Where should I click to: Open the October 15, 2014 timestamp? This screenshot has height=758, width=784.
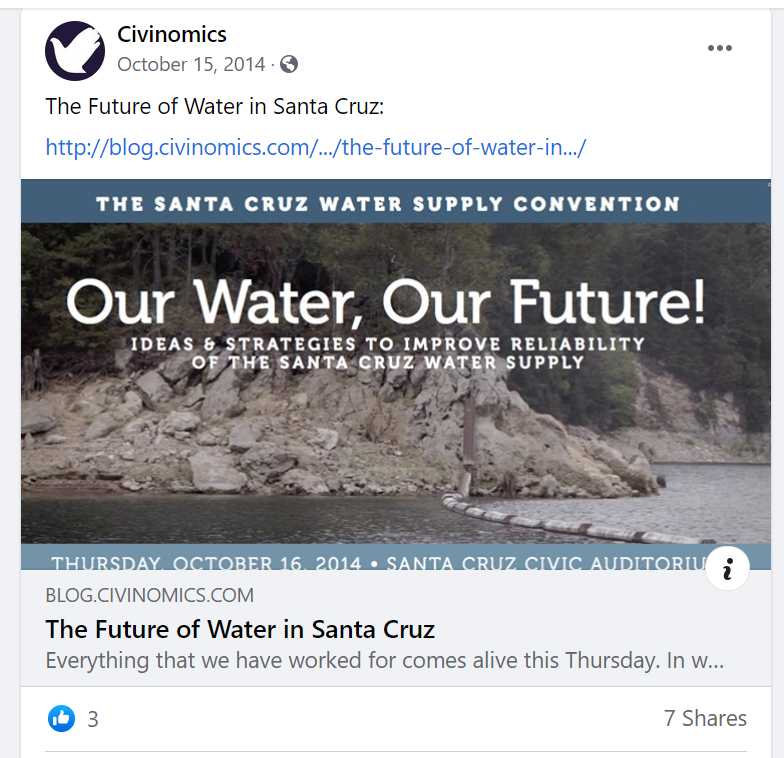pos(191,65)
